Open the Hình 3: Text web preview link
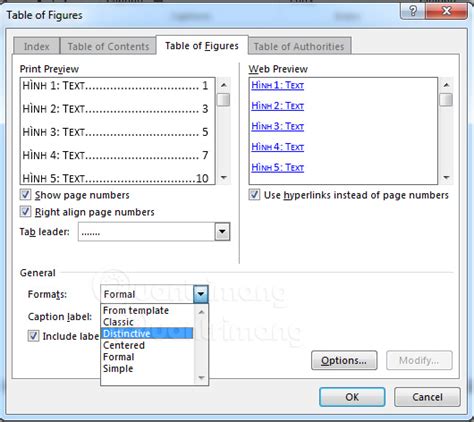Viewport: 474px width, 422px height. 277,126
